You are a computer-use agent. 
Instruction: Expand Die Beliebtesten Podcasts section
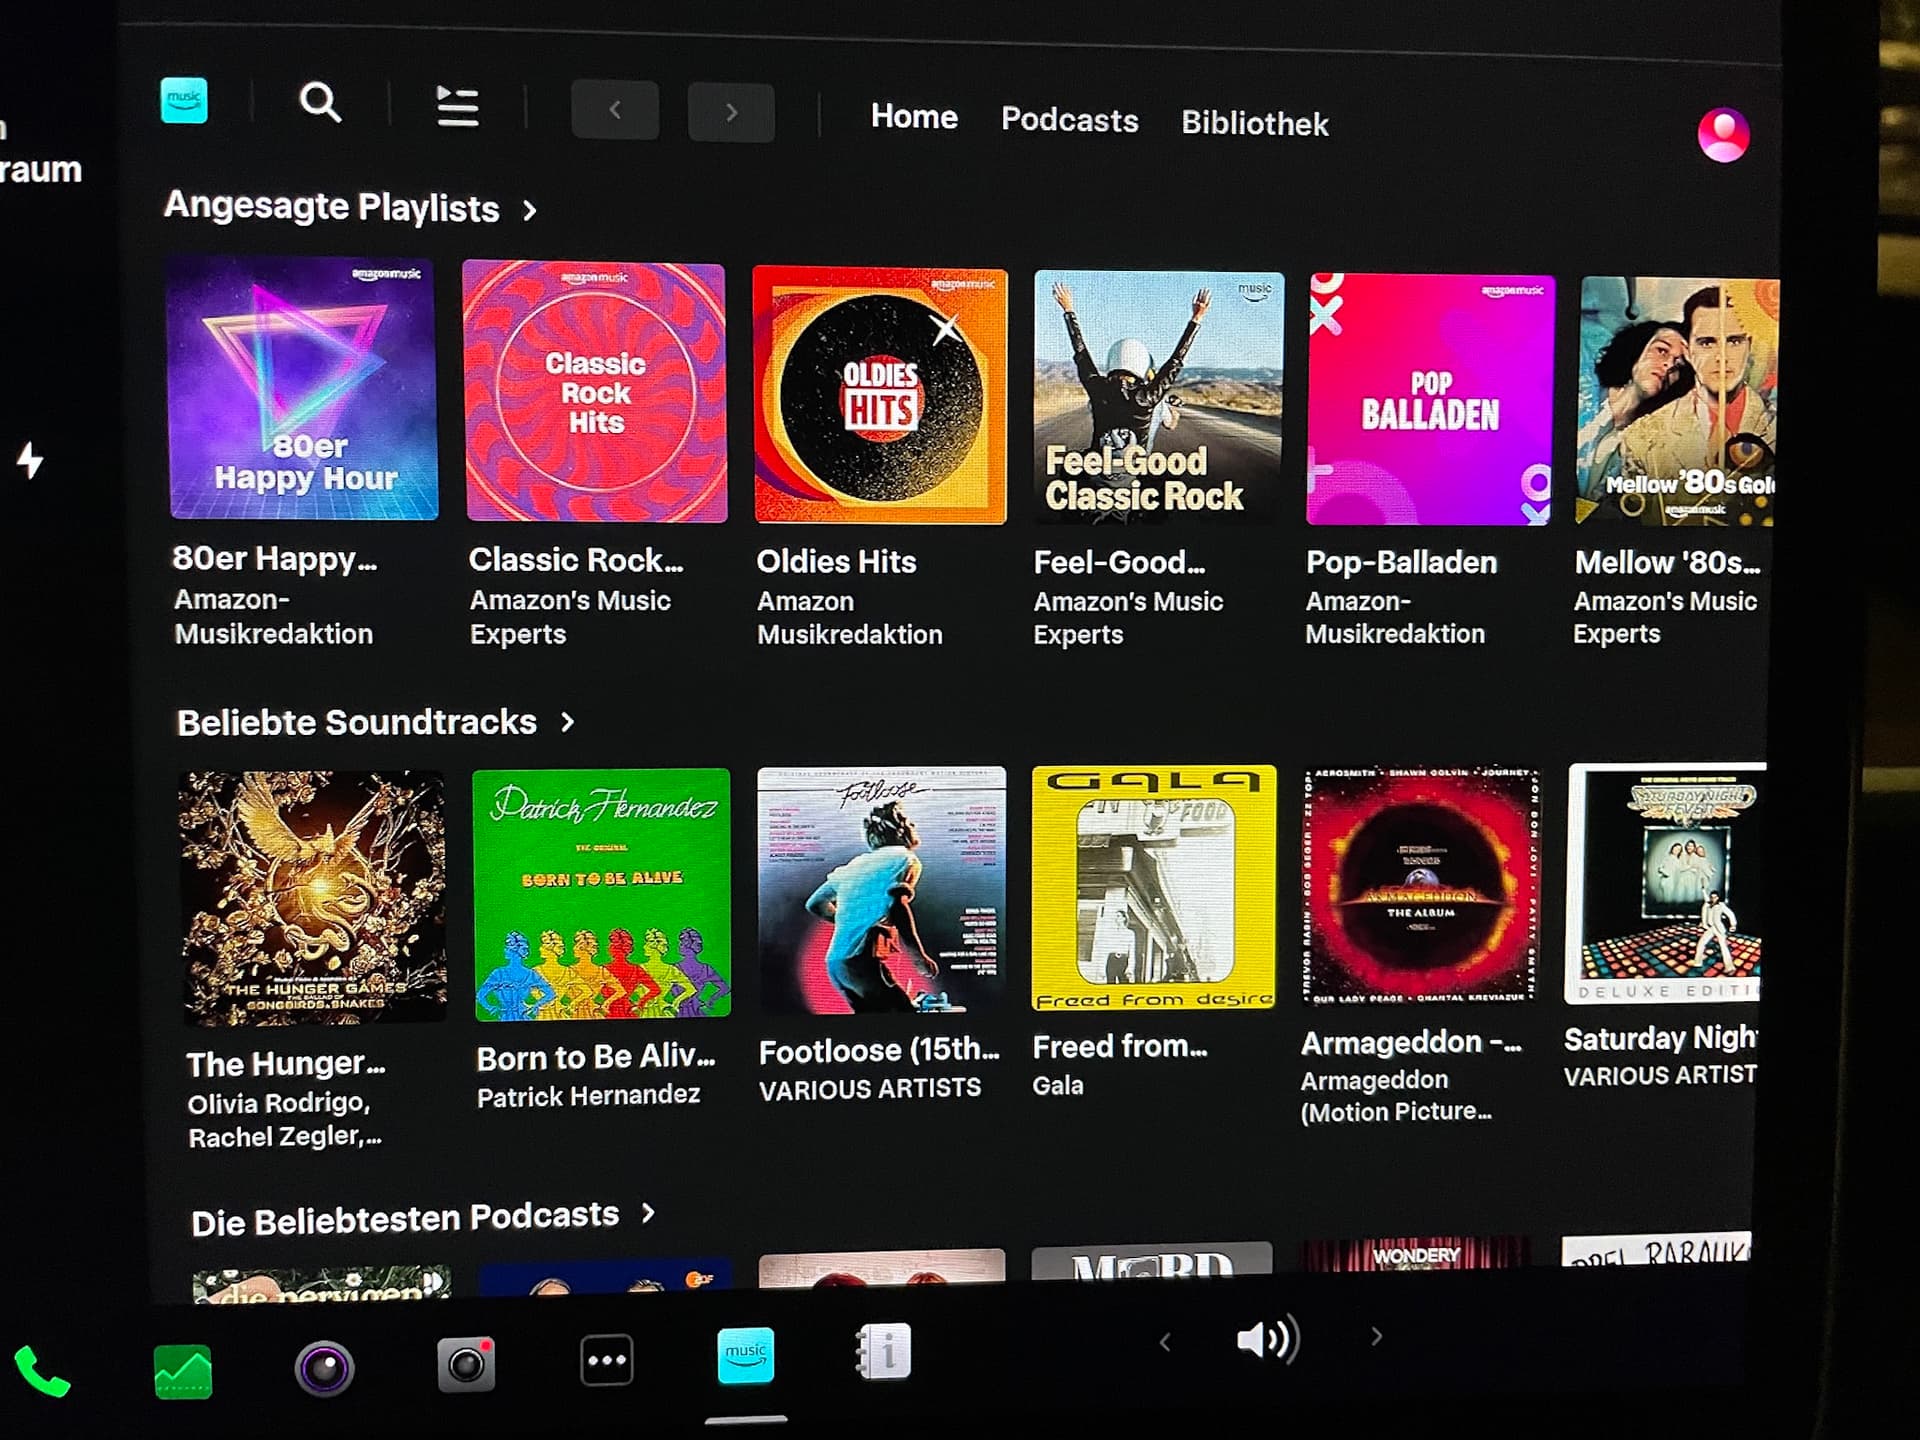click(x=648, y=1214)
